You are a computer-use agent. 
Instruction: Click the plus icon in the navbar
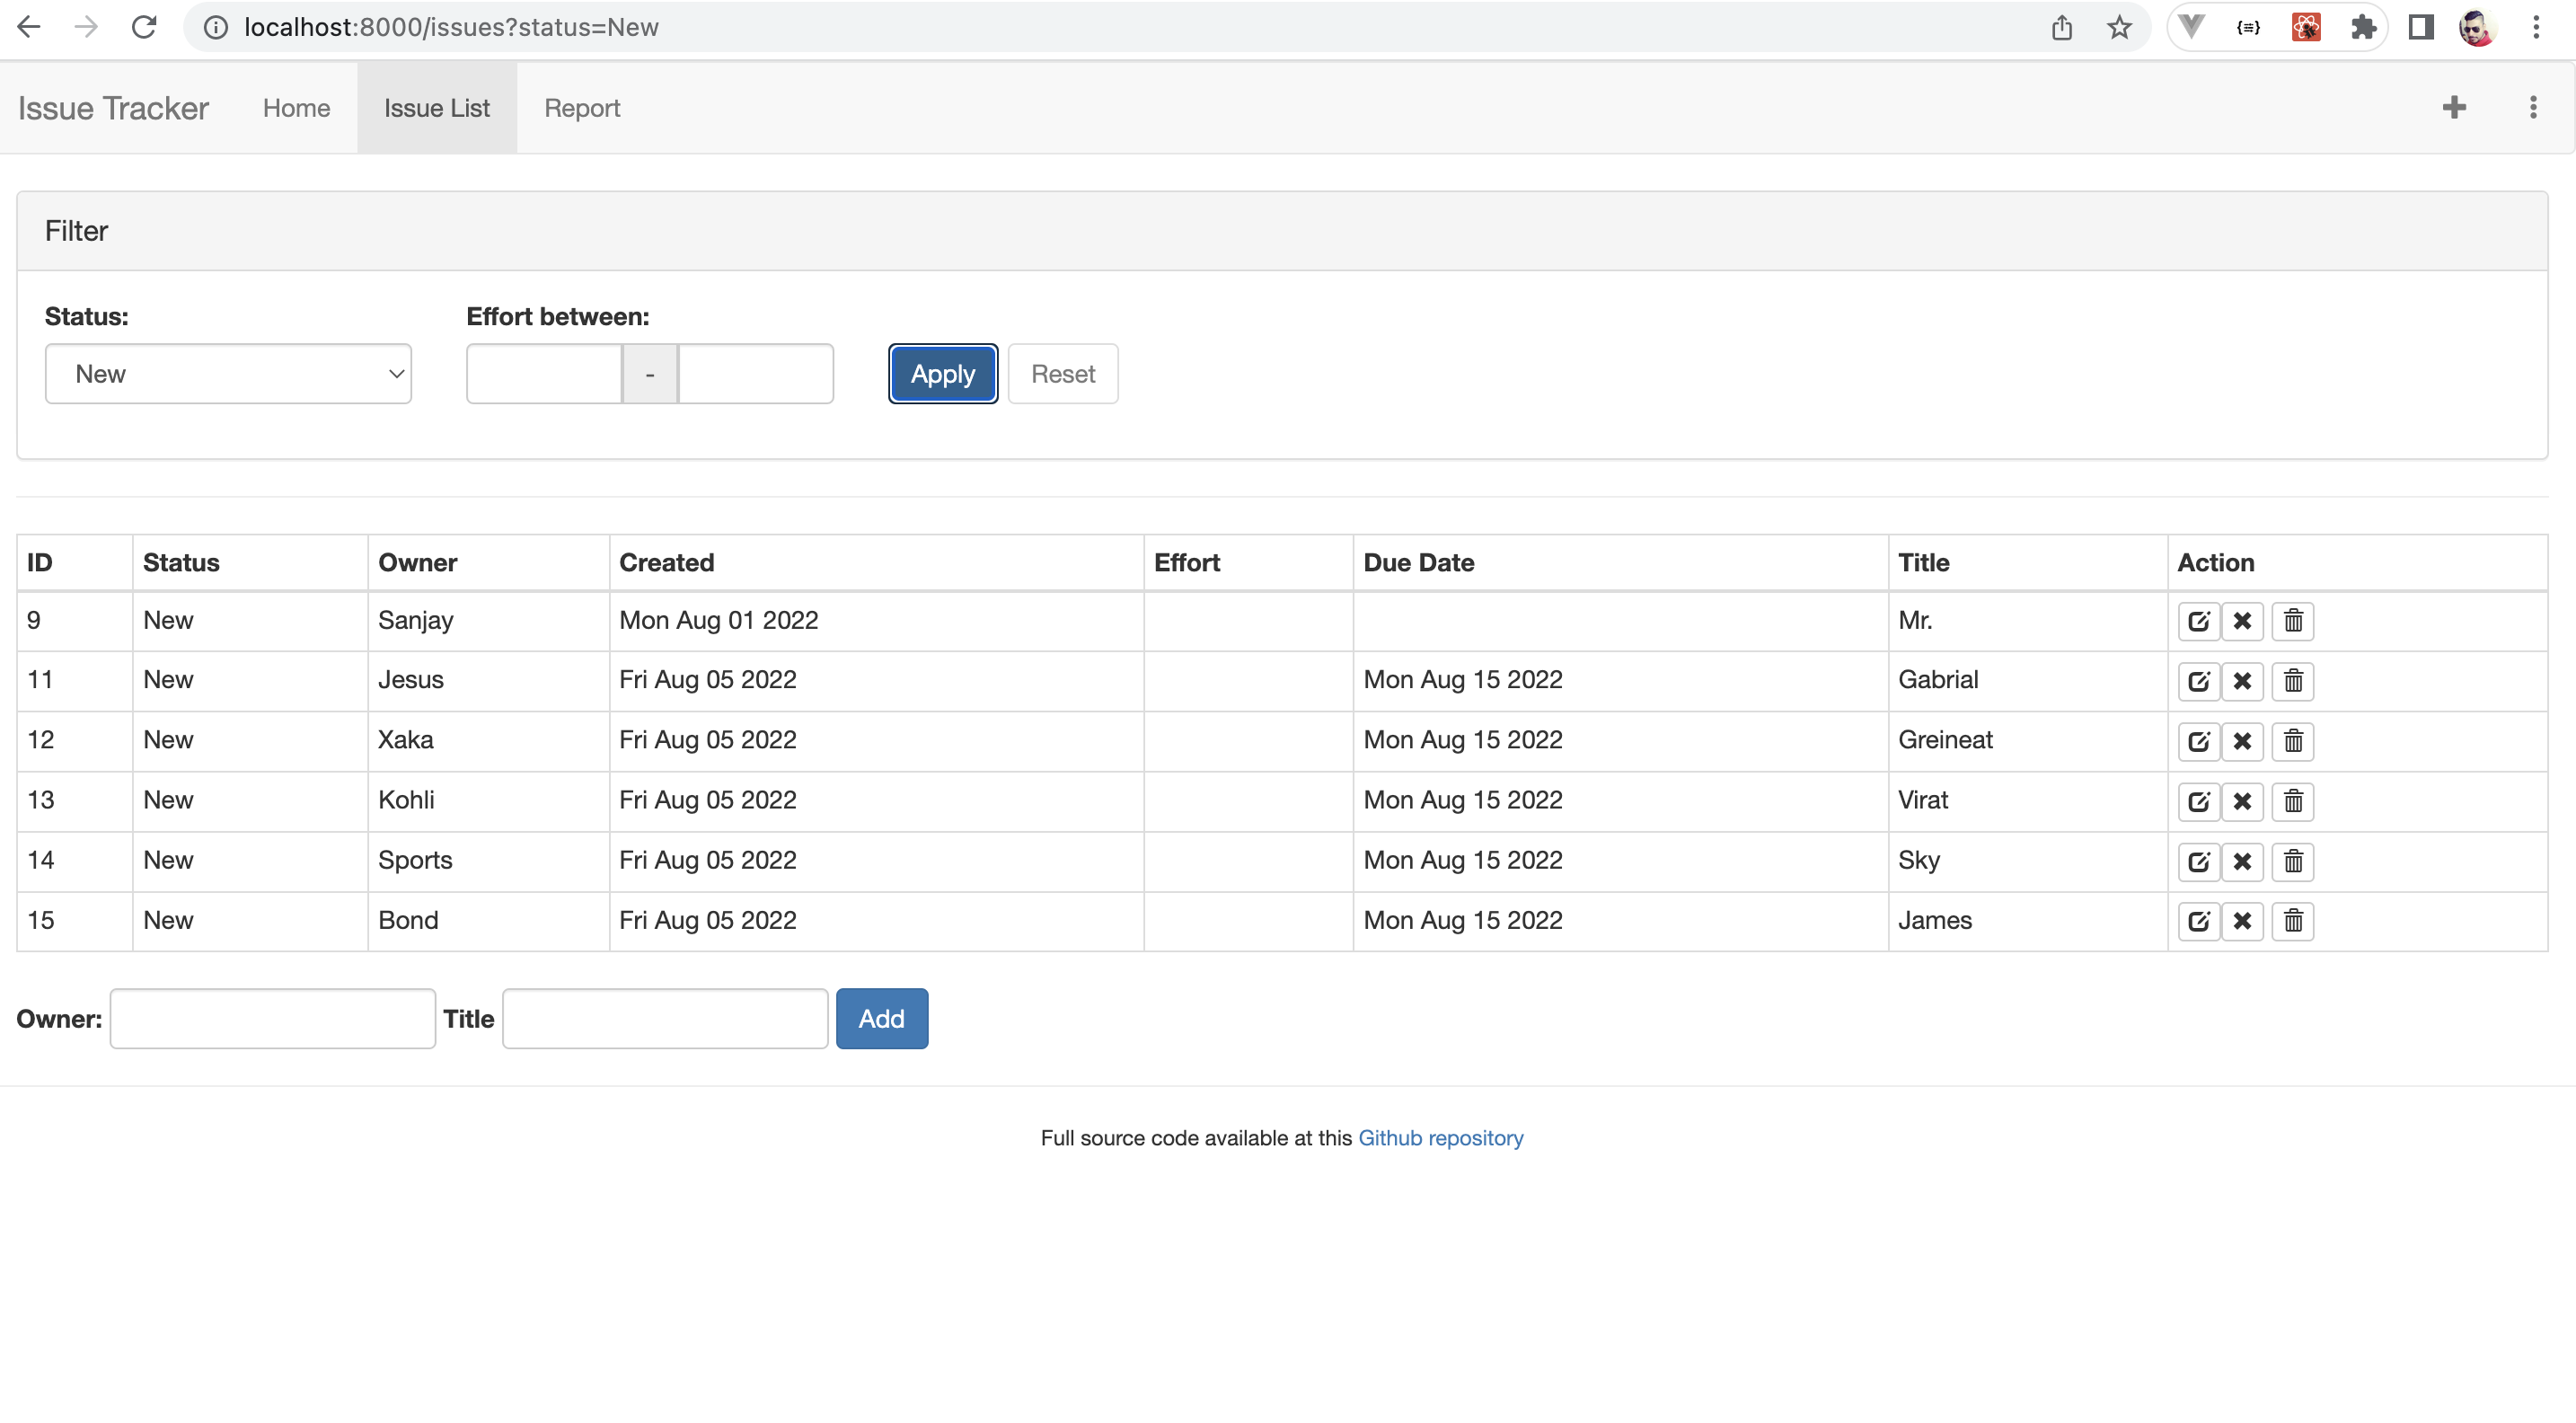click(x=2454, y=107)
